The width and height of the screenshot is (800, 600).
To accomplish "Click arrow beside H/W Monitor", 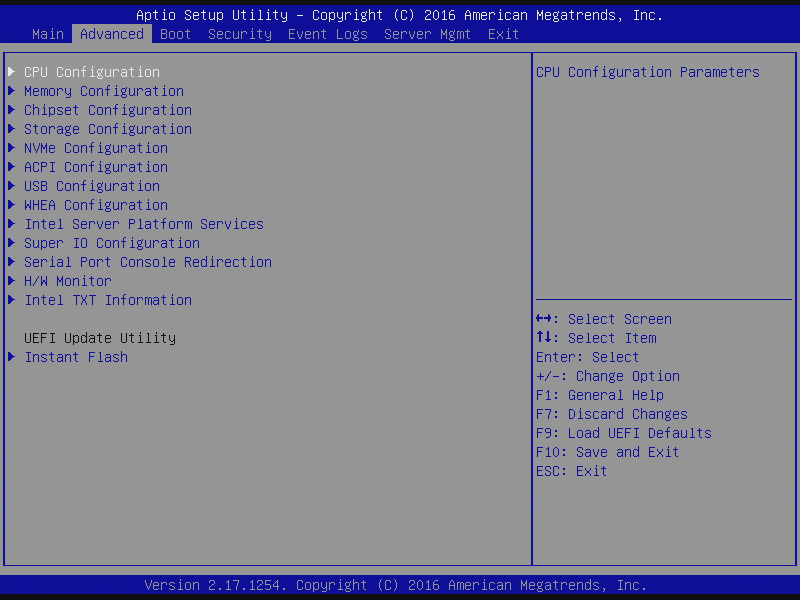I will coord(12,281).
